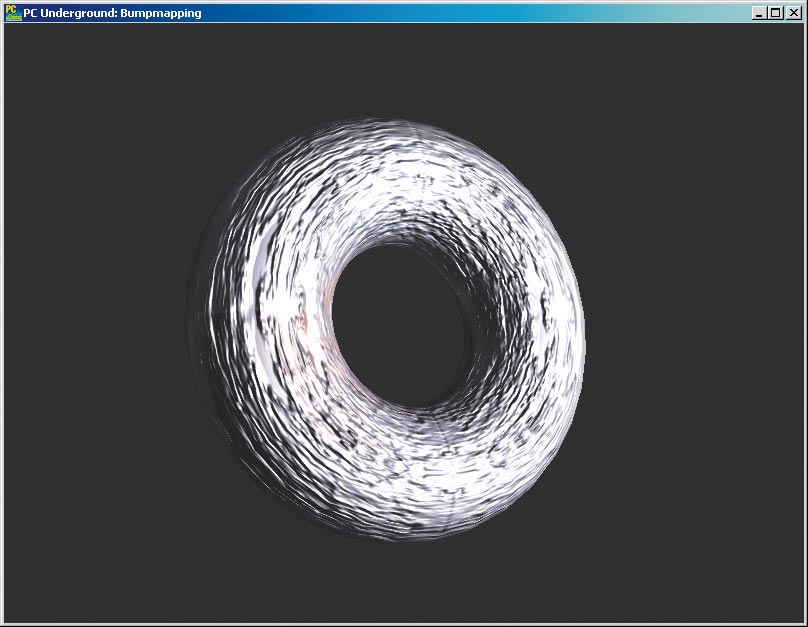Click the PC Underground app icon in title bar
The width and height of the screenshot is (808, 627).
(x=13, y=13)
